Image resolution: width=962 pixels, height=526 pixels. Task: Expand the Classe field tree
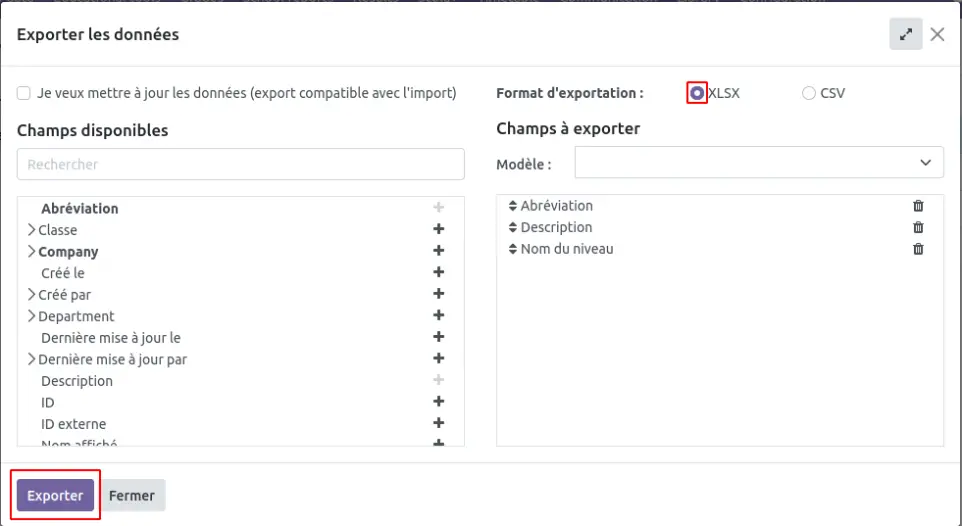31,230
